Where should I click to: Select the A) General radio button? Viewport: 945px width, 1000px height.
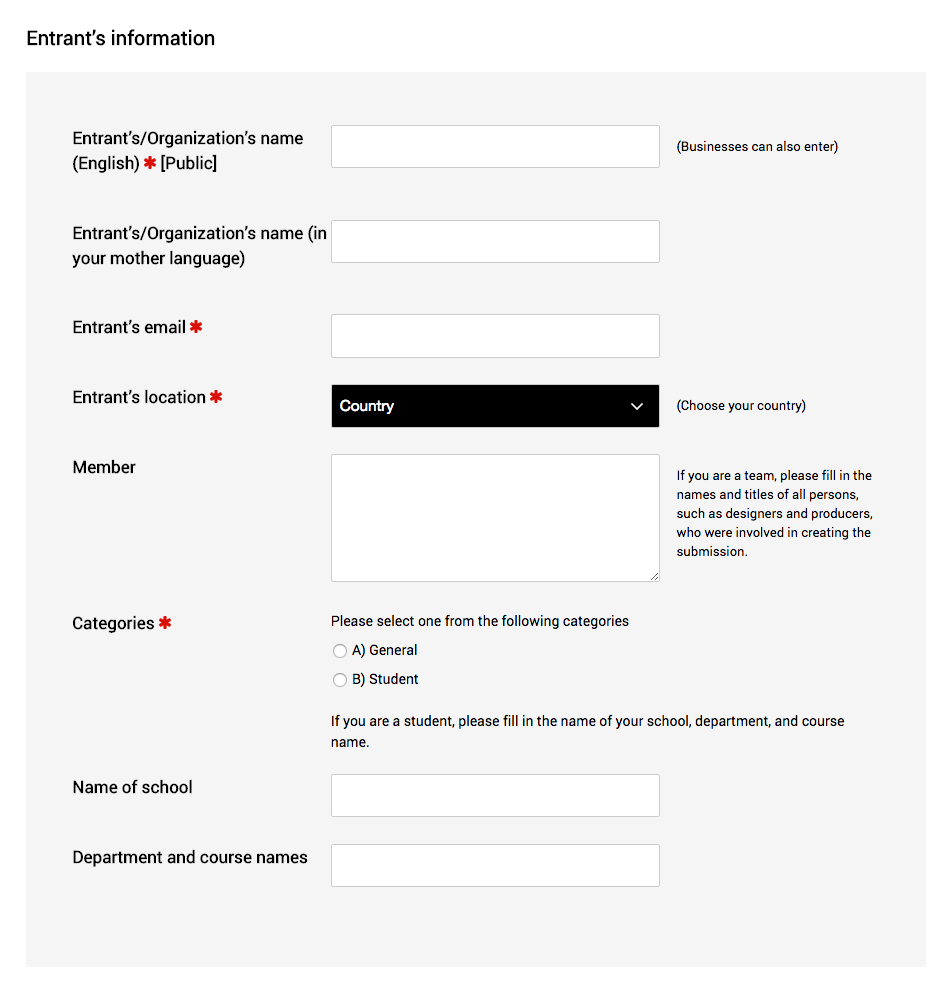tap(340, 651)
